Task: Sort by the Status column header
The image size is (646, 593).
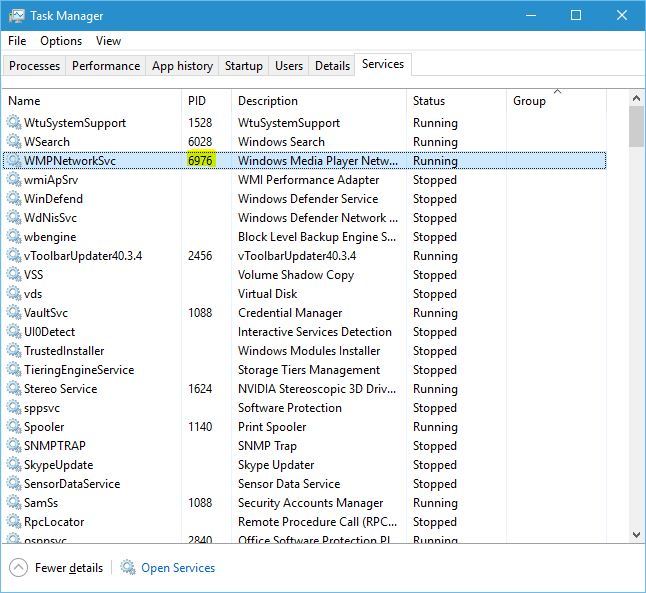Action: (x=456, y=101)
